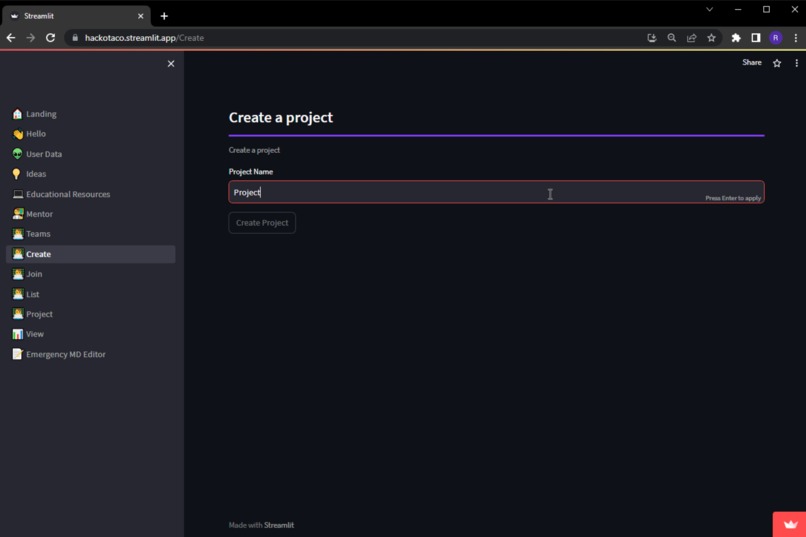Open the tab search chevron dropdown

click(709, 10)
